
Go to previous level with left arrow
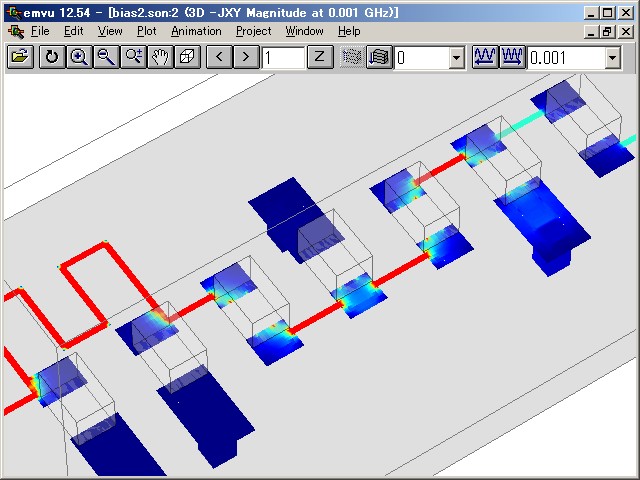pos(219,57)
